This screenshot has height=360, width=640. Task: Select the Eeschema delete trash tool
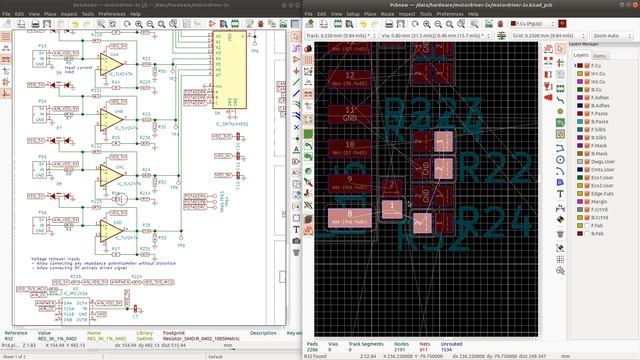pos(296,252)
